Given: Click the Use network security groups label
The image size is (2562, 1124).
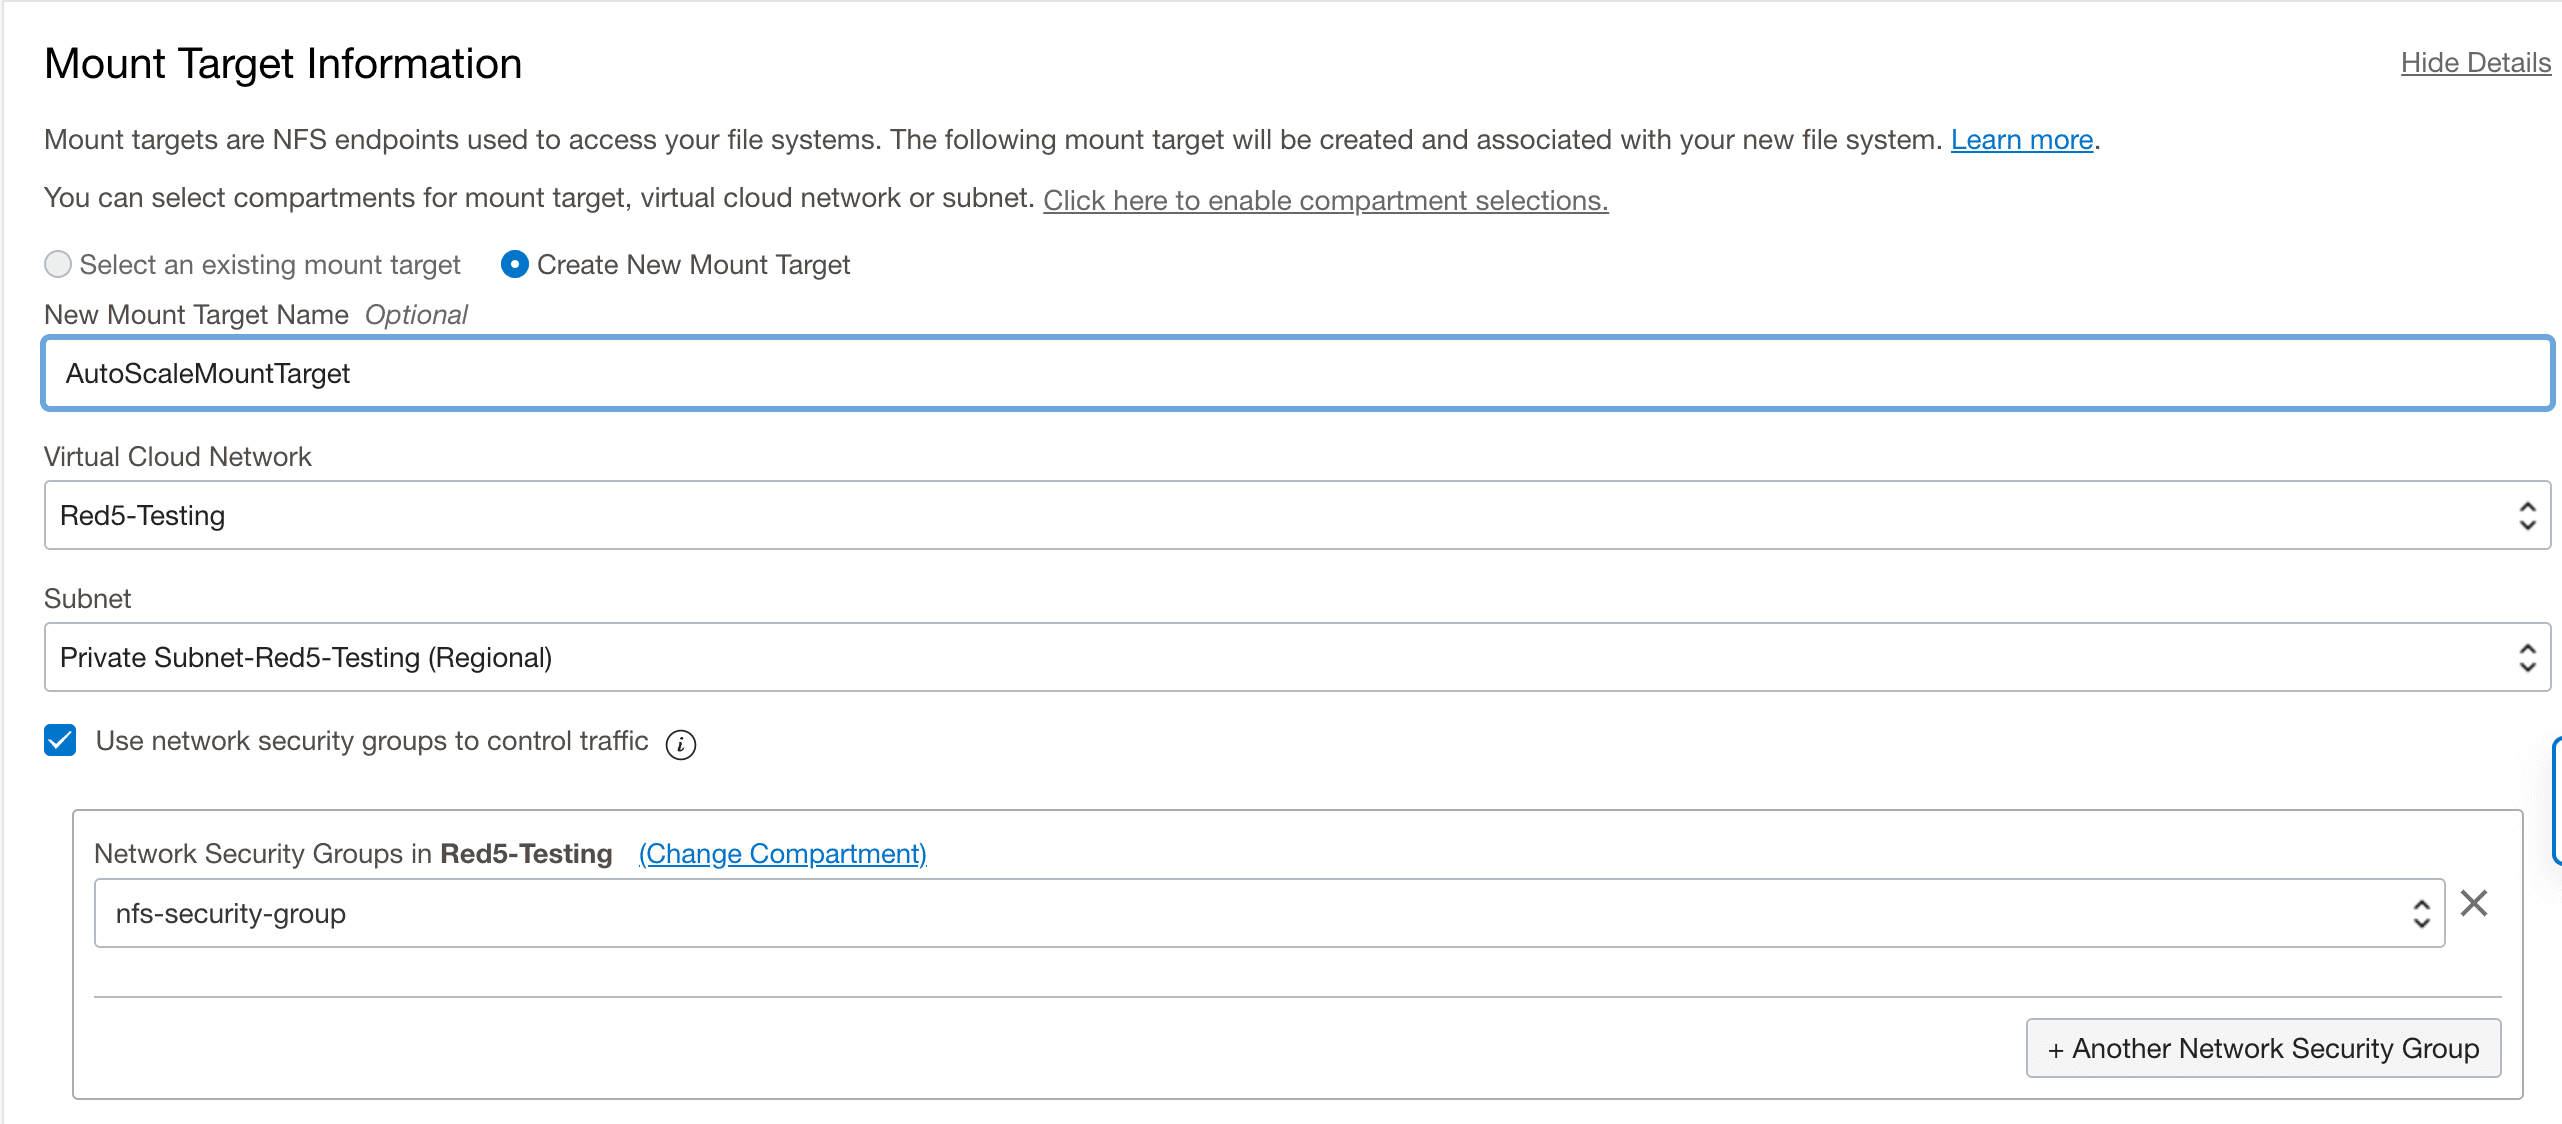Looking at the screenshot, I should (x=372, y=741).
